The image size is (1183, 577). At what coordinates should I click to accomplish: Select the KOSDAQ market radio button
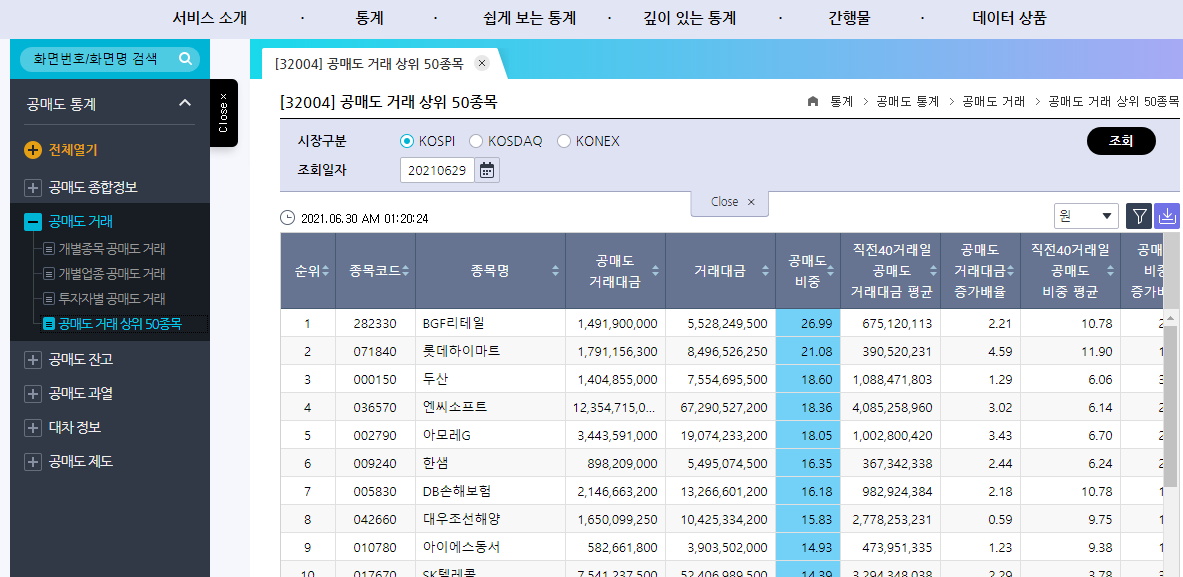tap(476, 141)
